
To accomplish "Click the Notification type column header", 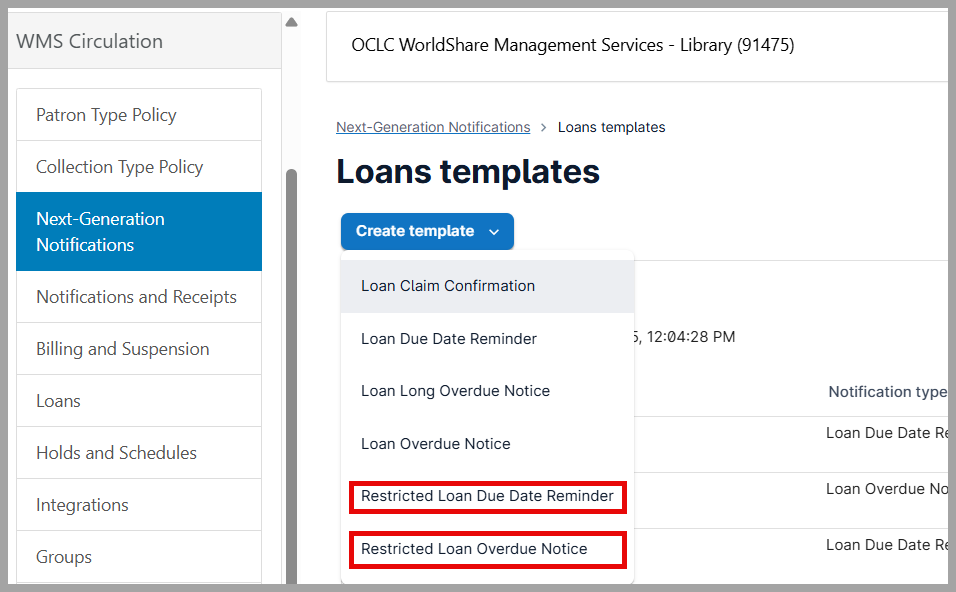I will coord(886,392).
